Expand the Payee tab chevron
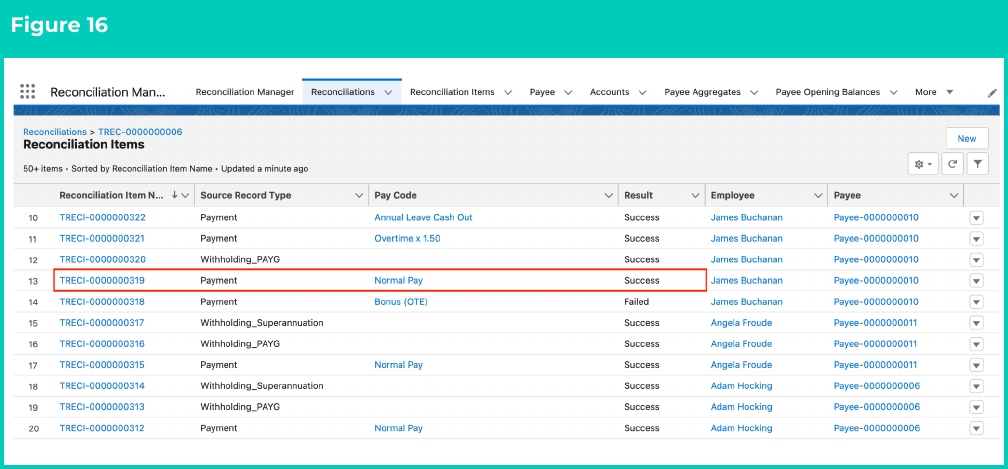The height and width of the screenshot is (469, 1008). coord(568,93)
